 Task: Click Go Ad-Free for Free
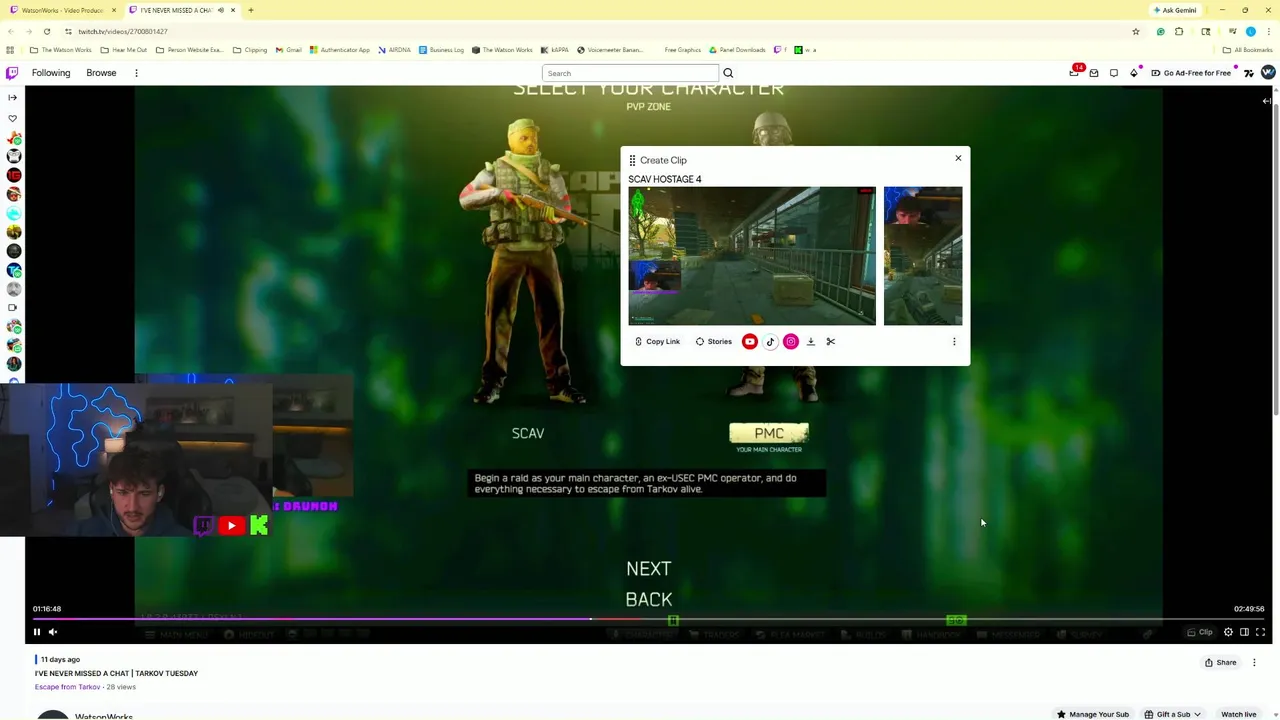tap(1191, 73)
